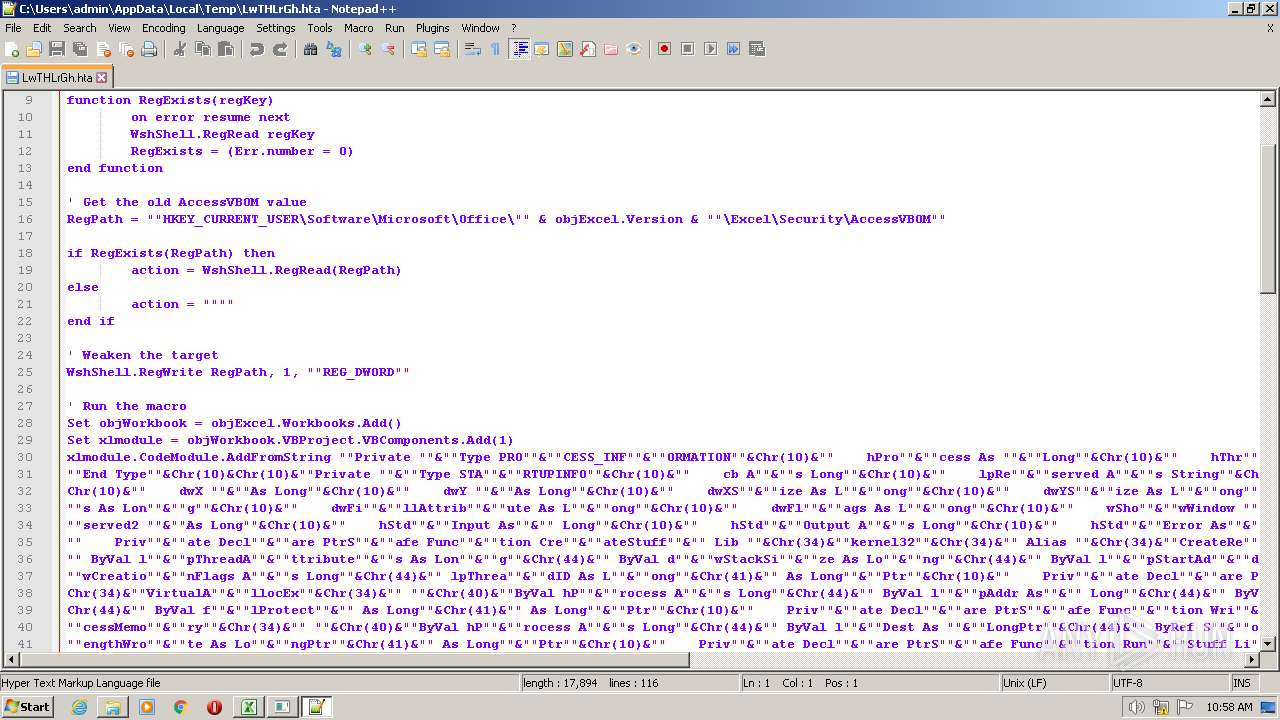Toggle Folder as Workspace icon
The image size is (1280, 720).
coord(611,49)
